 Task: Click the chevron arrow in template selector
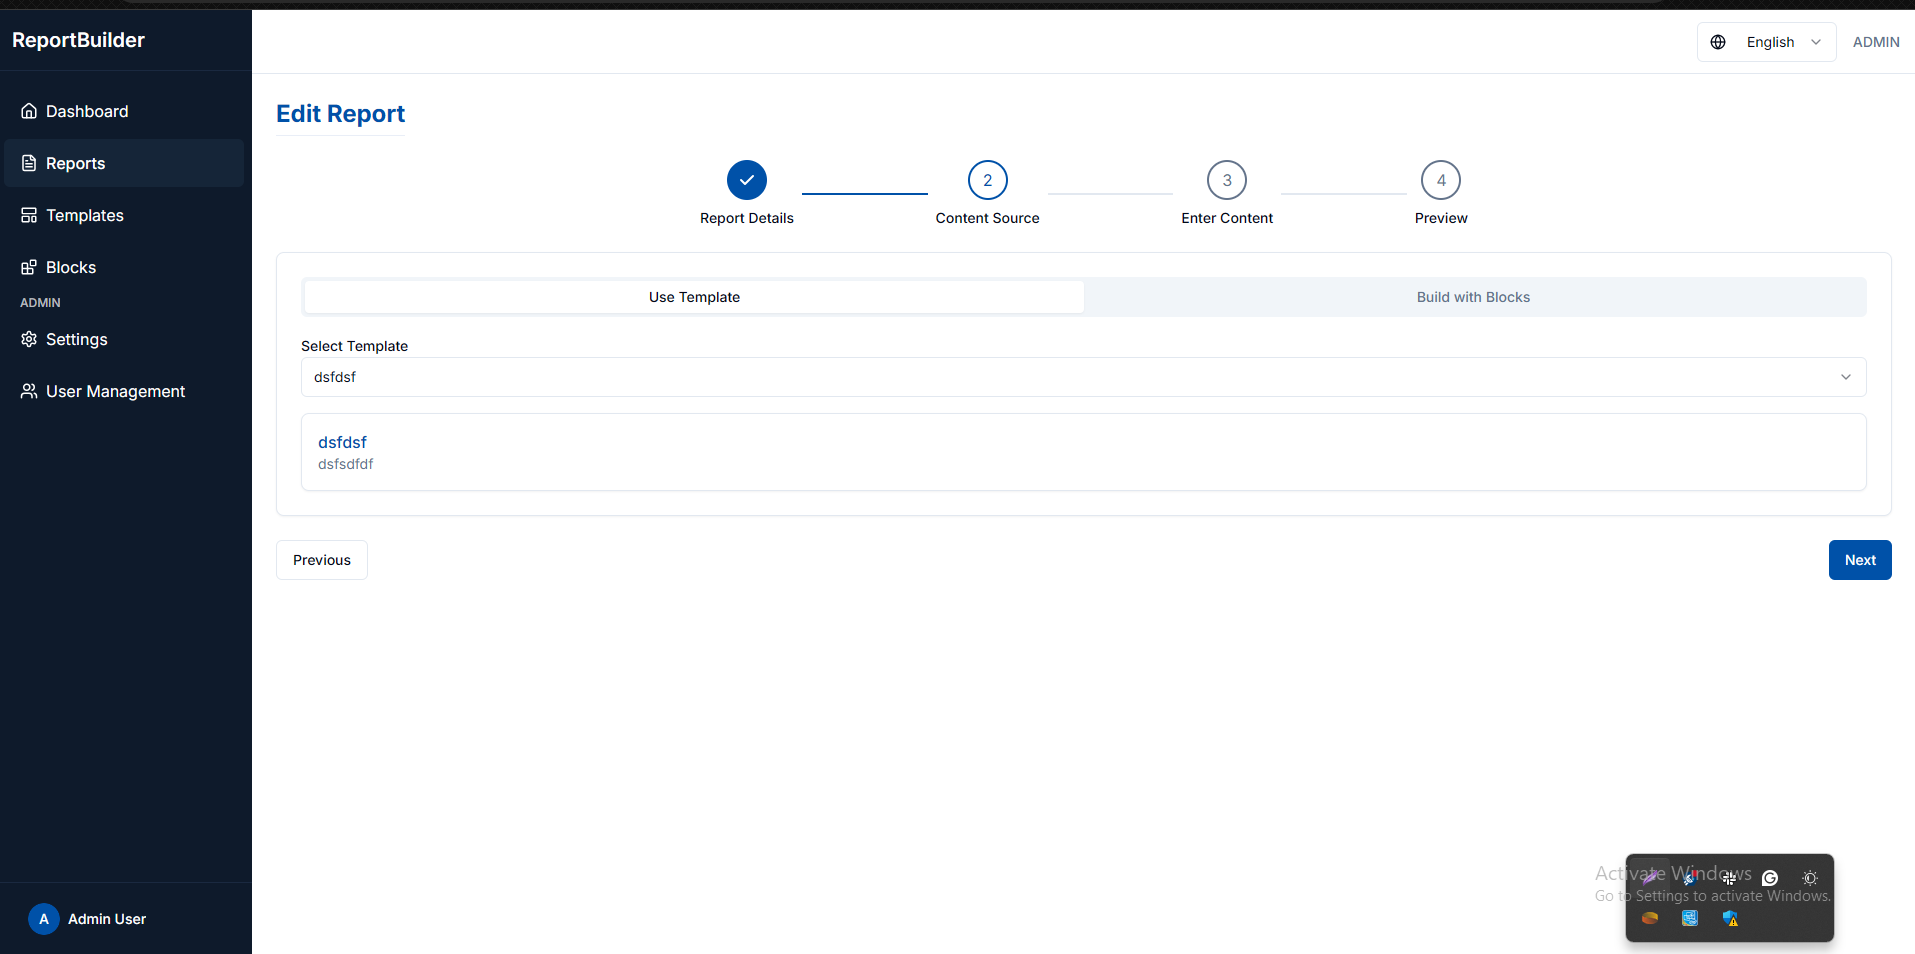1845,377
